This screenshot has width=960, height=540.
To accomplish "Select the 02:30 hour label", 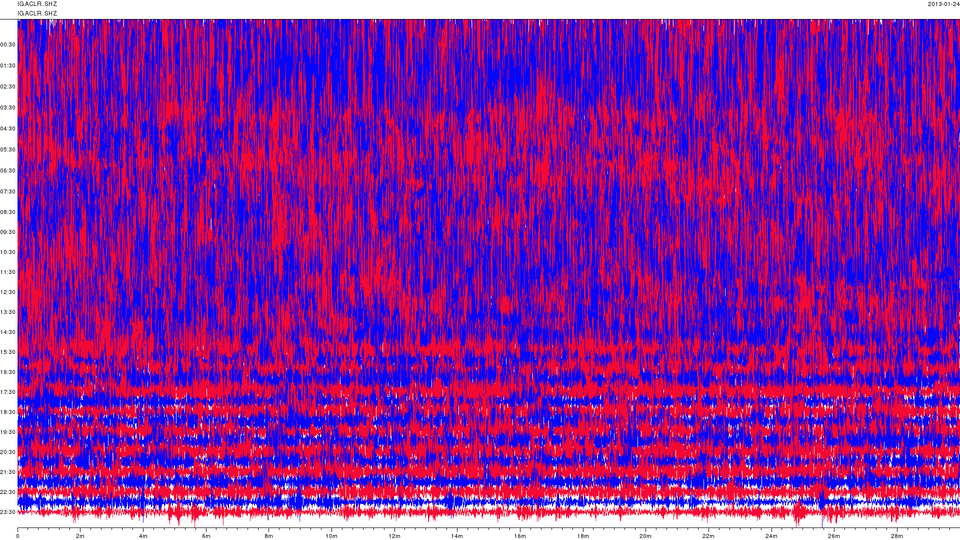I will click(7, 86).
